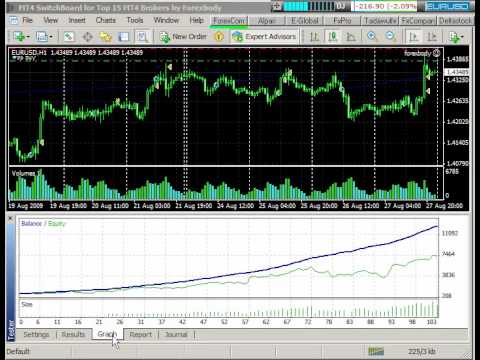Click the Default profile status bar entry
Screen dimensions: 480x360
pyautogui.click(x=18, y=351)
